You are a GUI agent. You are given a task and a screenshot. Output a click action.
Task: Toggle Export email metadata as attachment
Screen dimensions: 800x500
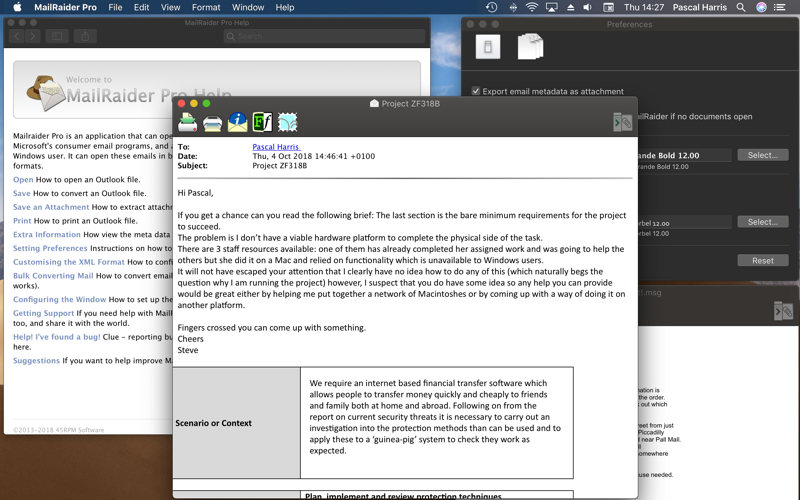(476, 91)
